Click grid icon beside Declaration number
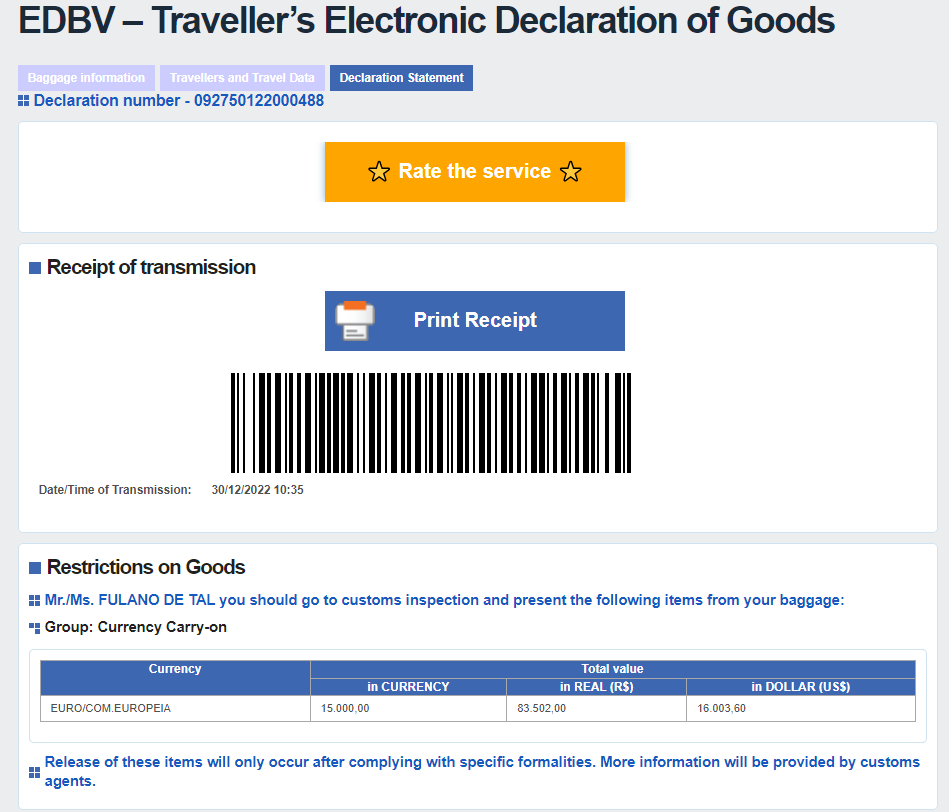The image size is (949, 812). pyautogui.click(x=24, y=101)
